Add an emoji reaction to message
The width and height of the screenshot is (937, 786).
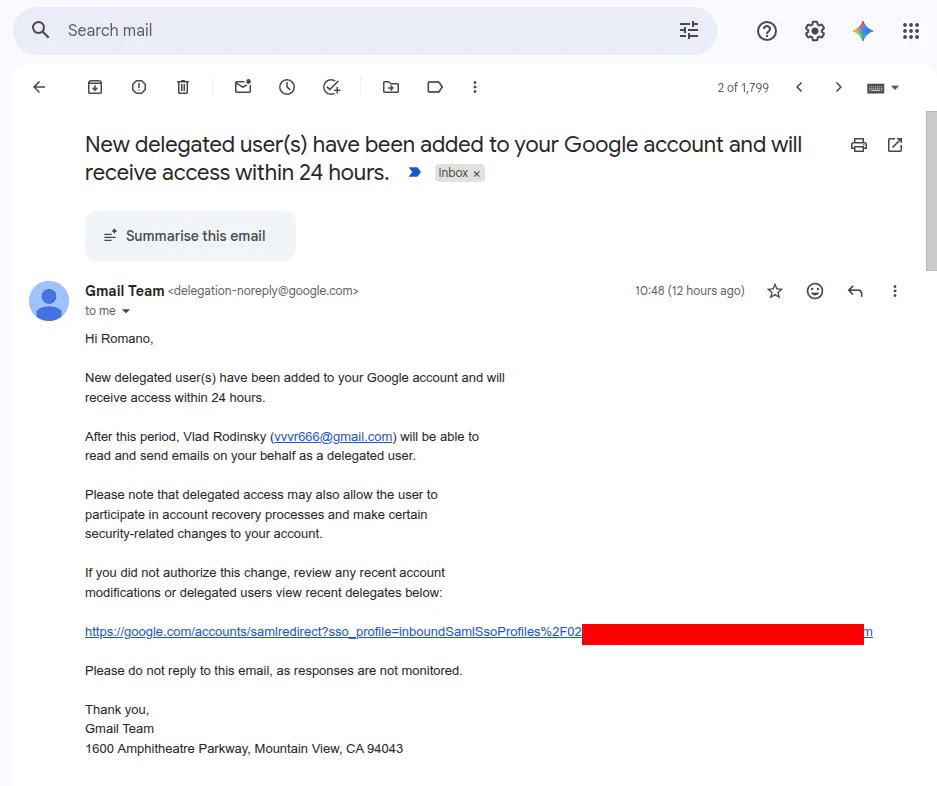click(814, 291)
